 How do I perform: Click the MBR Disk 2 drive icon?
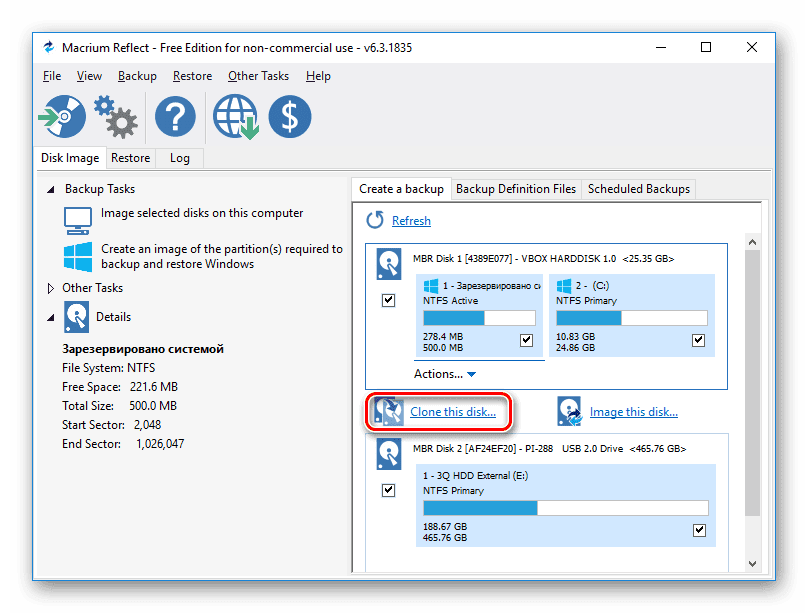pyautogui.click(x=389, y=454)
